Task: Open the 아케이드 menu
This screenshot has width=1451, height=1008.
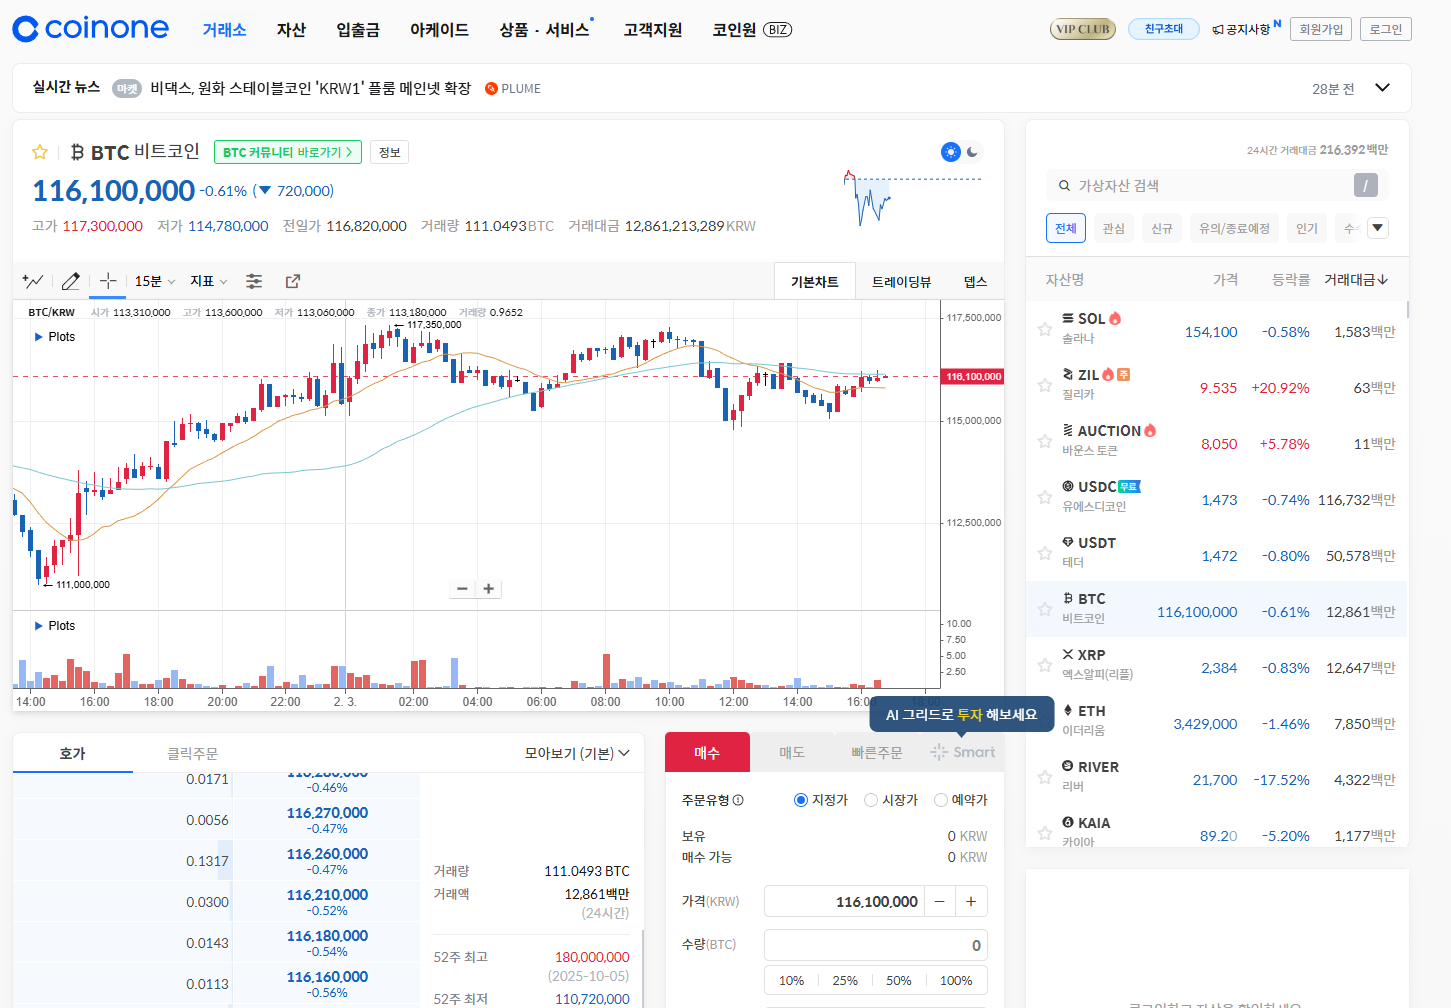Action: tap(439, 30)
